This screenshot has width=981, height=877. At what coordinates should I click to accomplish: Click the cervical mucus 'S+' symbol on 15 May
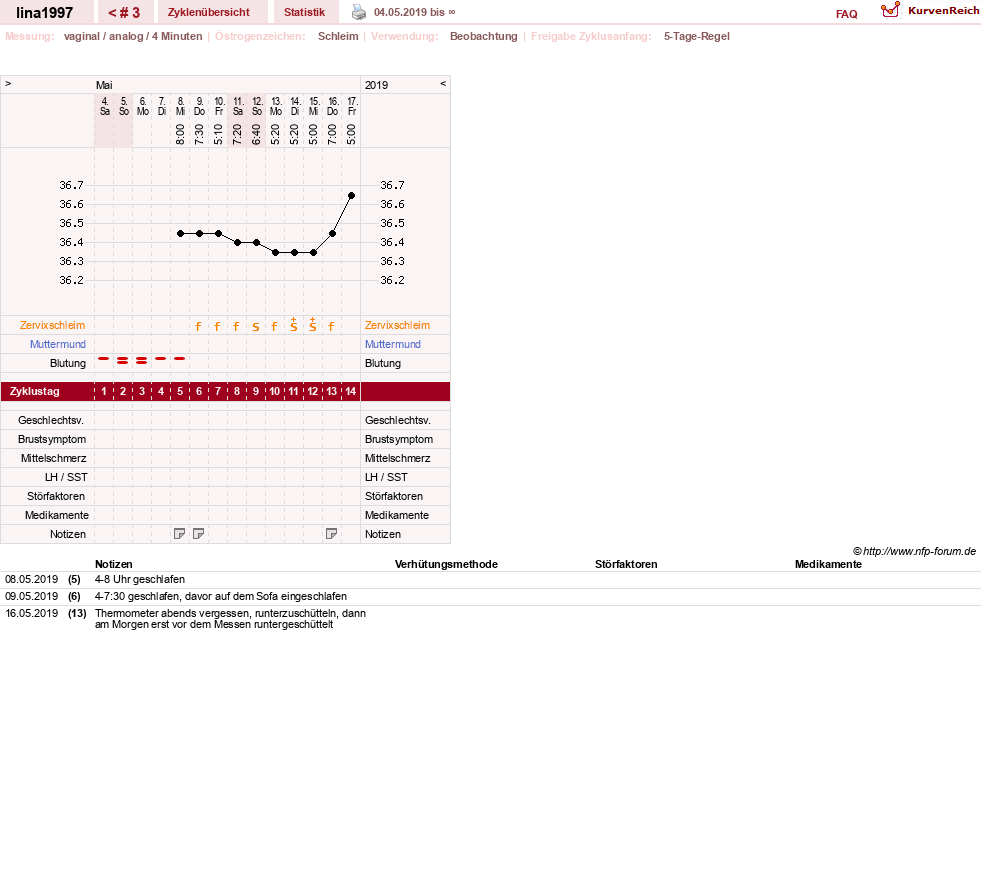[312, 325]
